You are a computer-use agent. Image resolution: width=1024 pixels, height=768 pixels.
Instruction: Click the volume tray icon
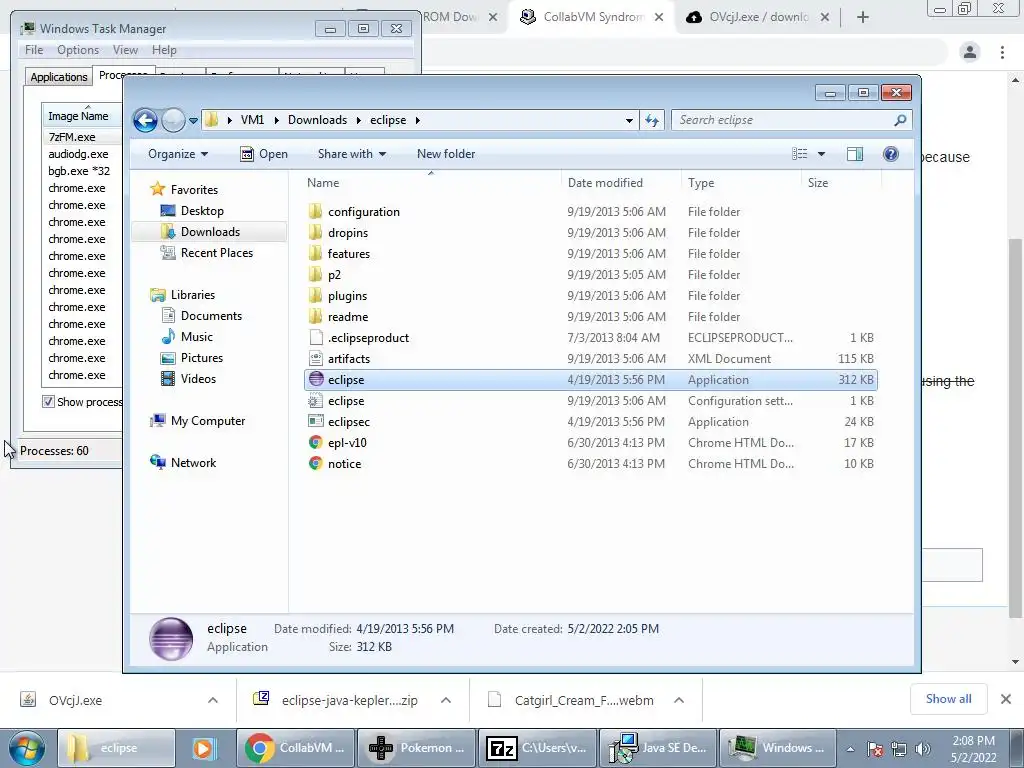(x=922, y=749)
